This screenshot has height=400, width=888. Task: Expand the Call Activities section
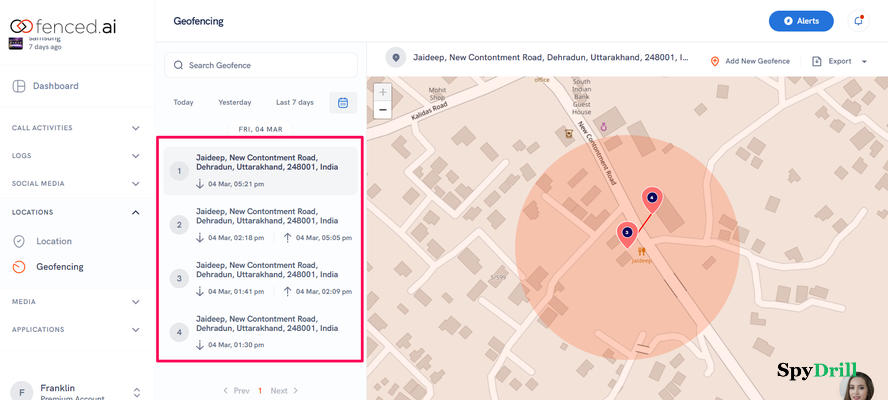click(136, 128)
